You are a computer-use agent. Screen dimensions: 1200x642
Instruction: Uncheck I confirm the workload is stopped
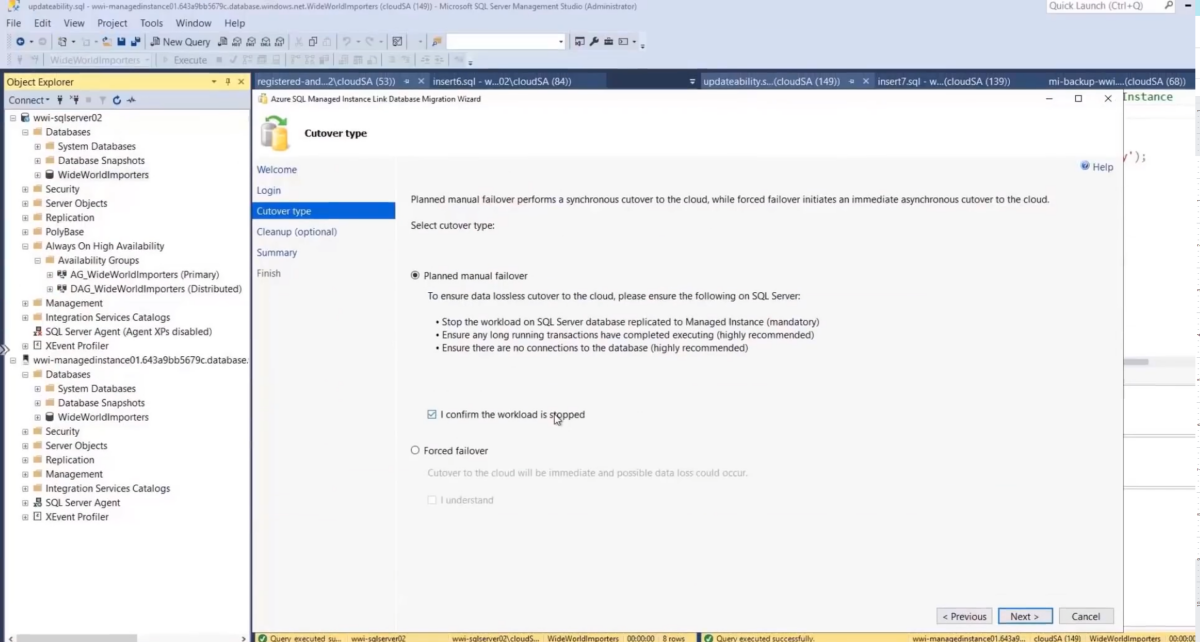pyautogui.click(x=432, y=414)
